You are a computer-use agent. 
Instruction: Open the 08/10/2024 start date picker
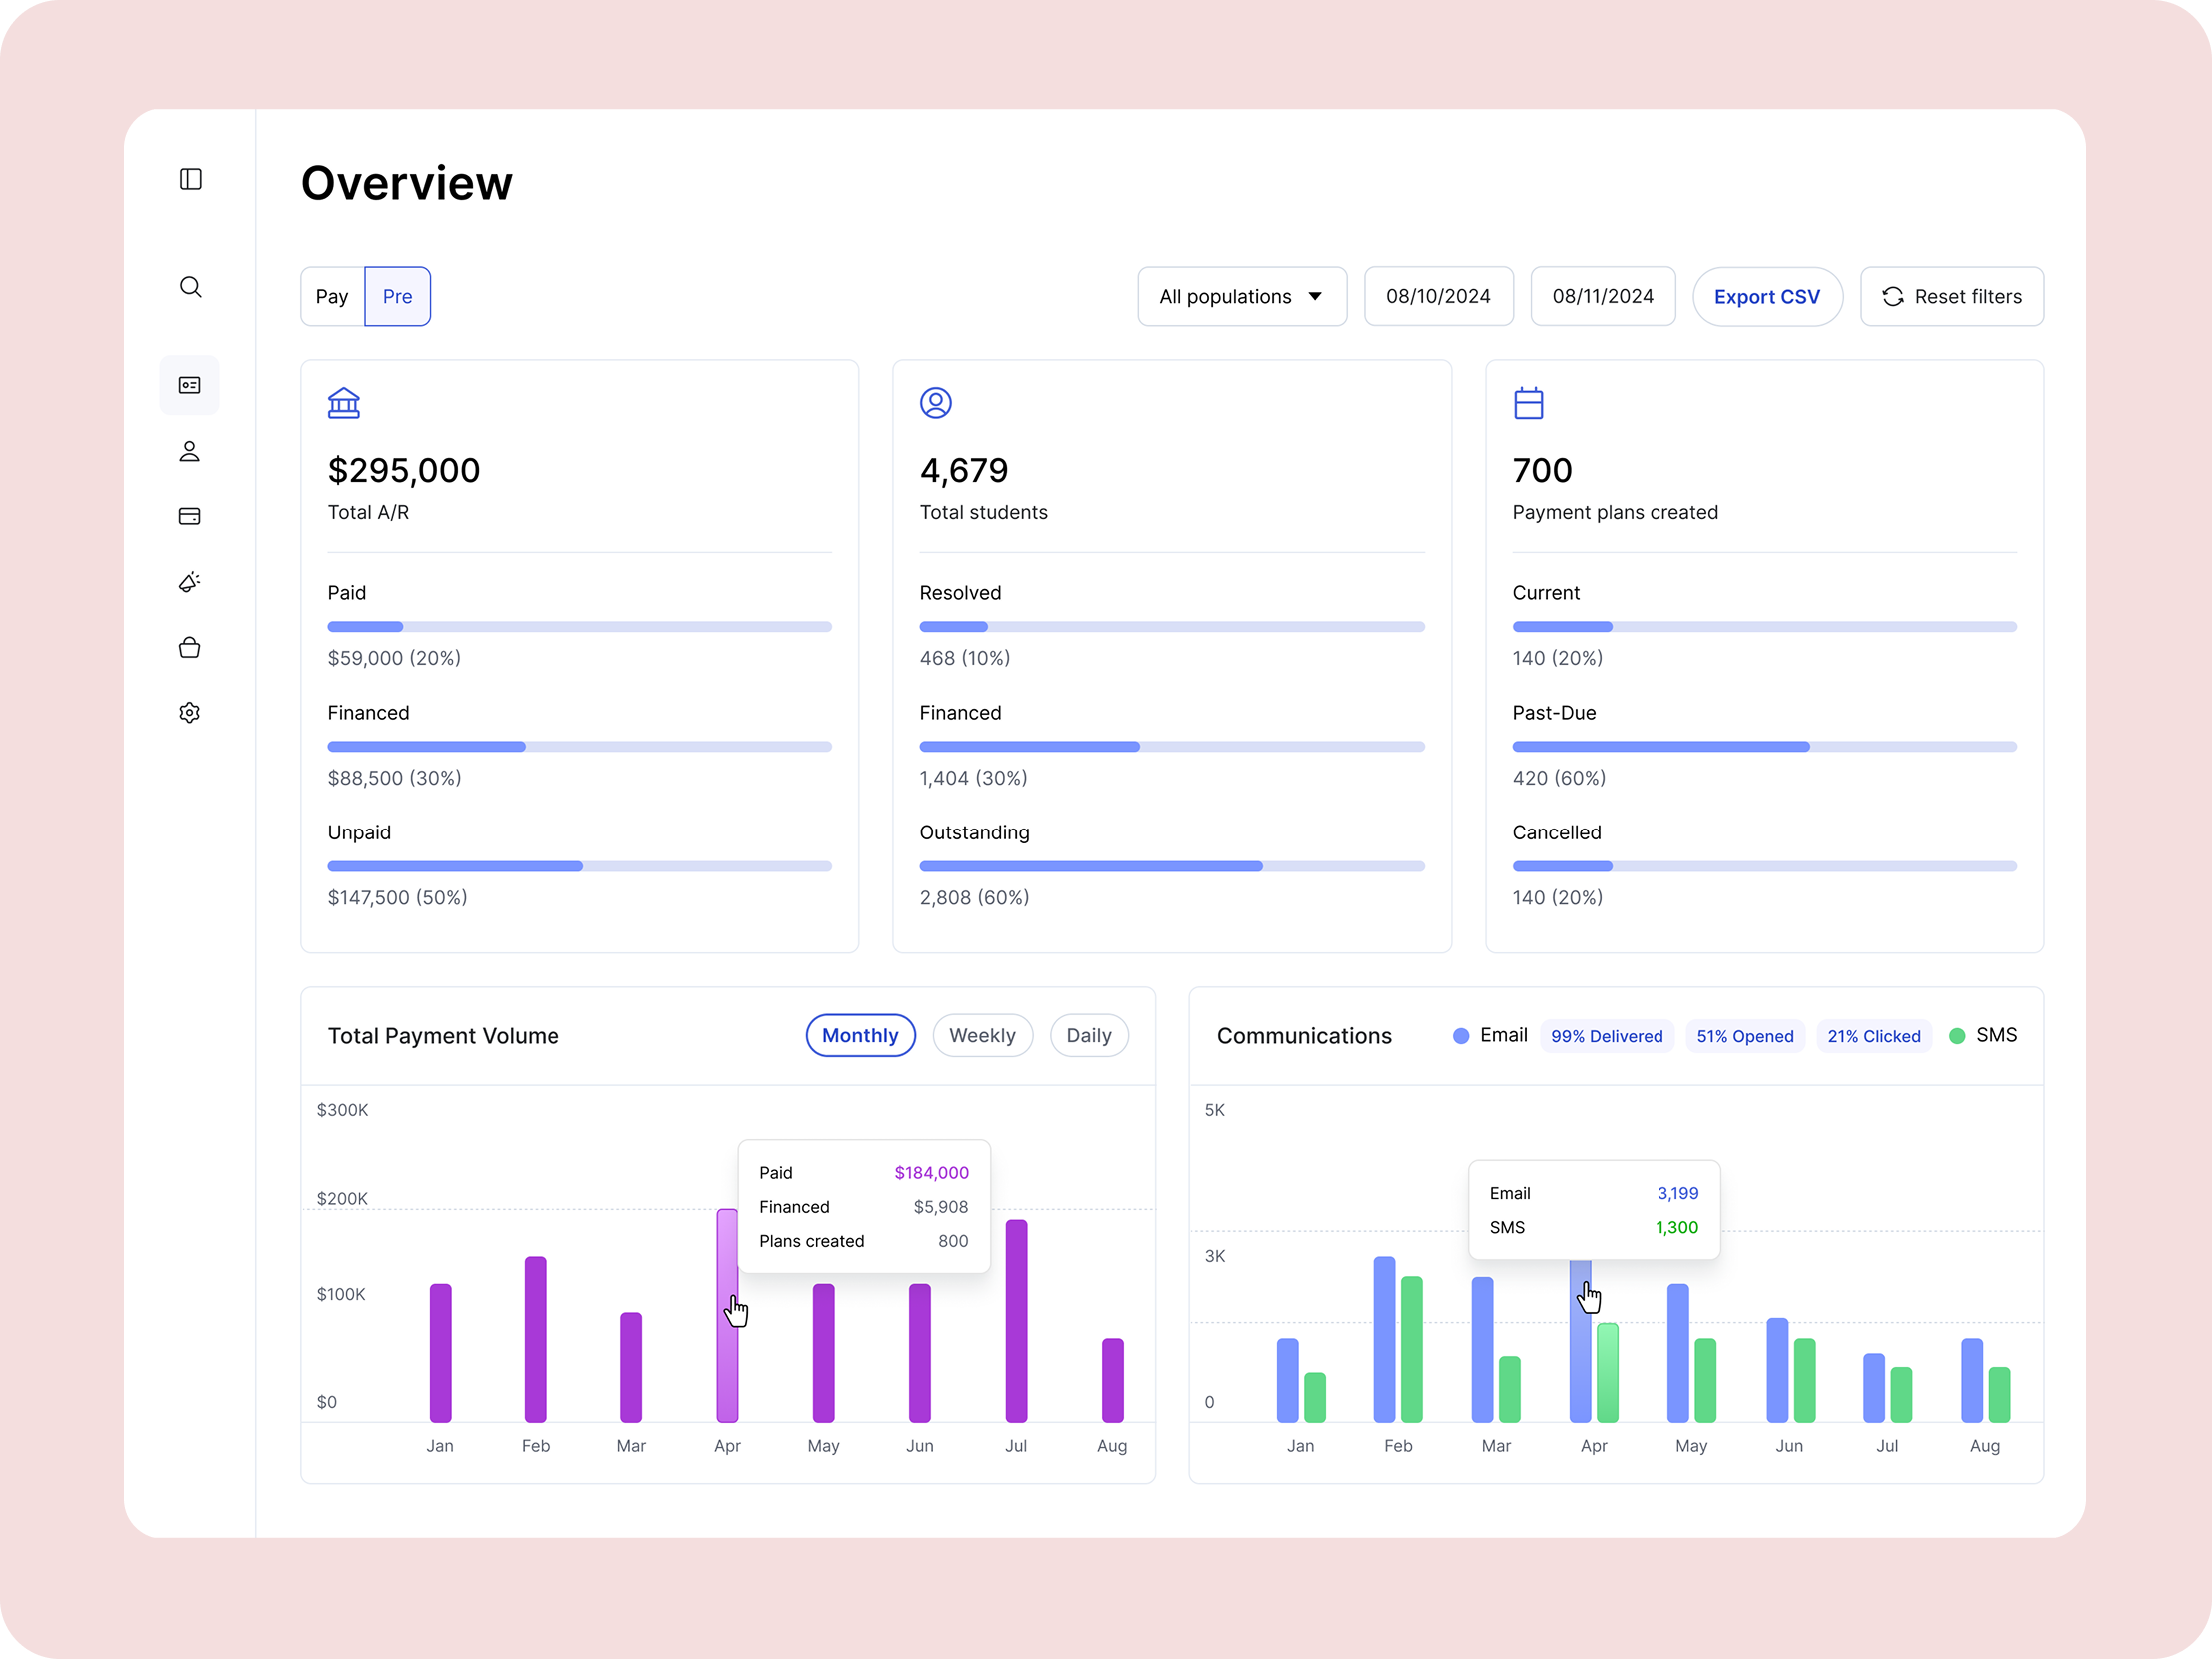(1438, 296)
